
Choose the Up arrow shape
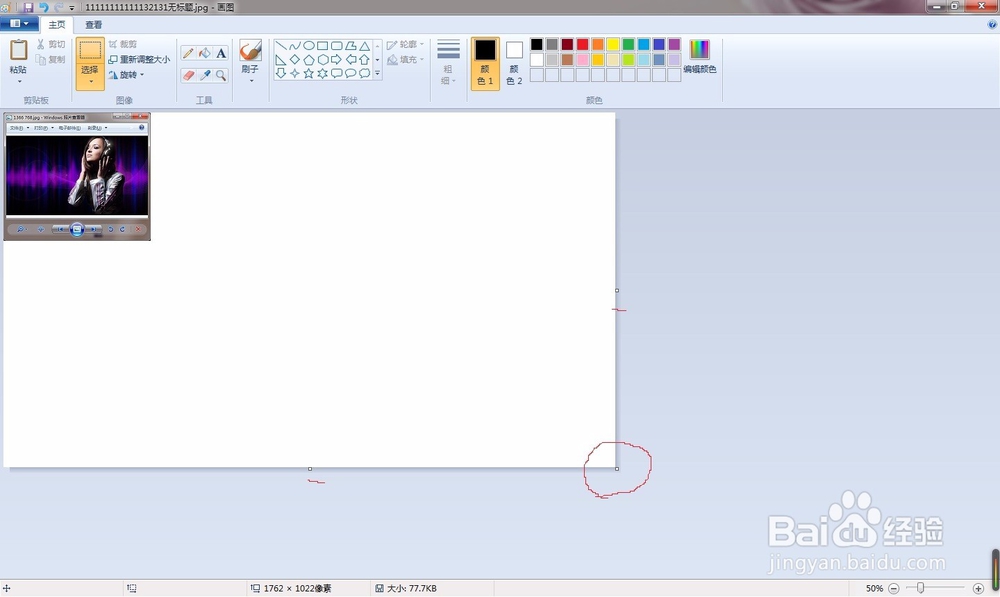[365, 60]
